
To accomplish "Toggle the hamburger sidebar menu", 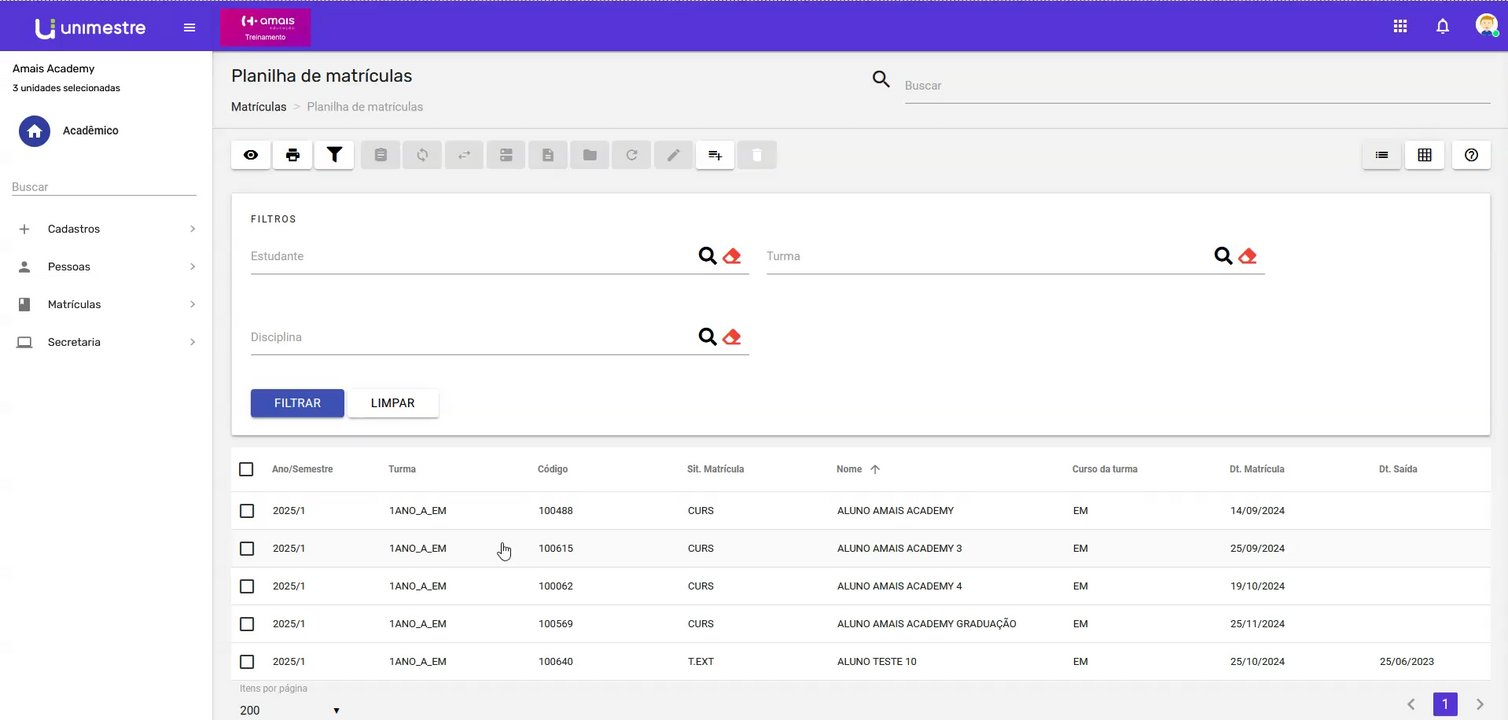I will [189, 27].
